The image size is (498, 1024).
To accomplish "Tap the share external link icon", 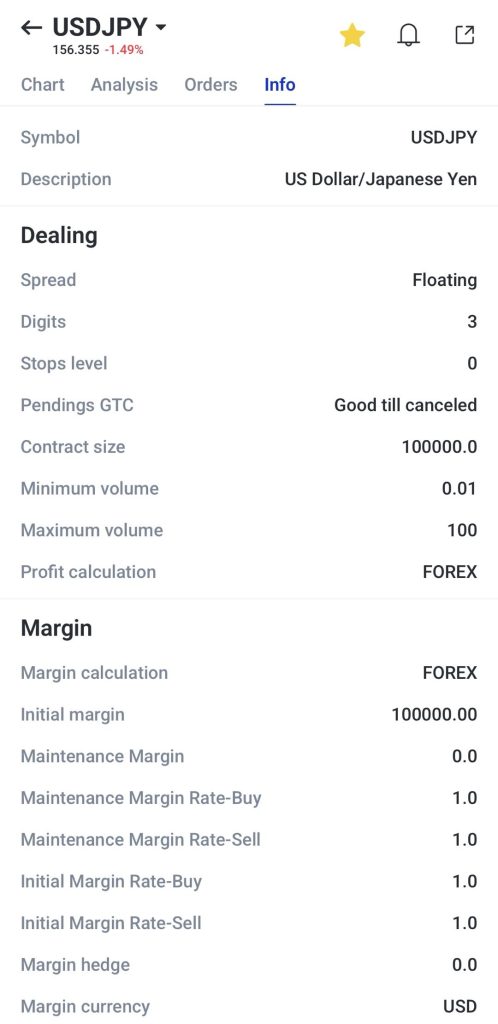I will pyautogui.click(x=465, y=35).
